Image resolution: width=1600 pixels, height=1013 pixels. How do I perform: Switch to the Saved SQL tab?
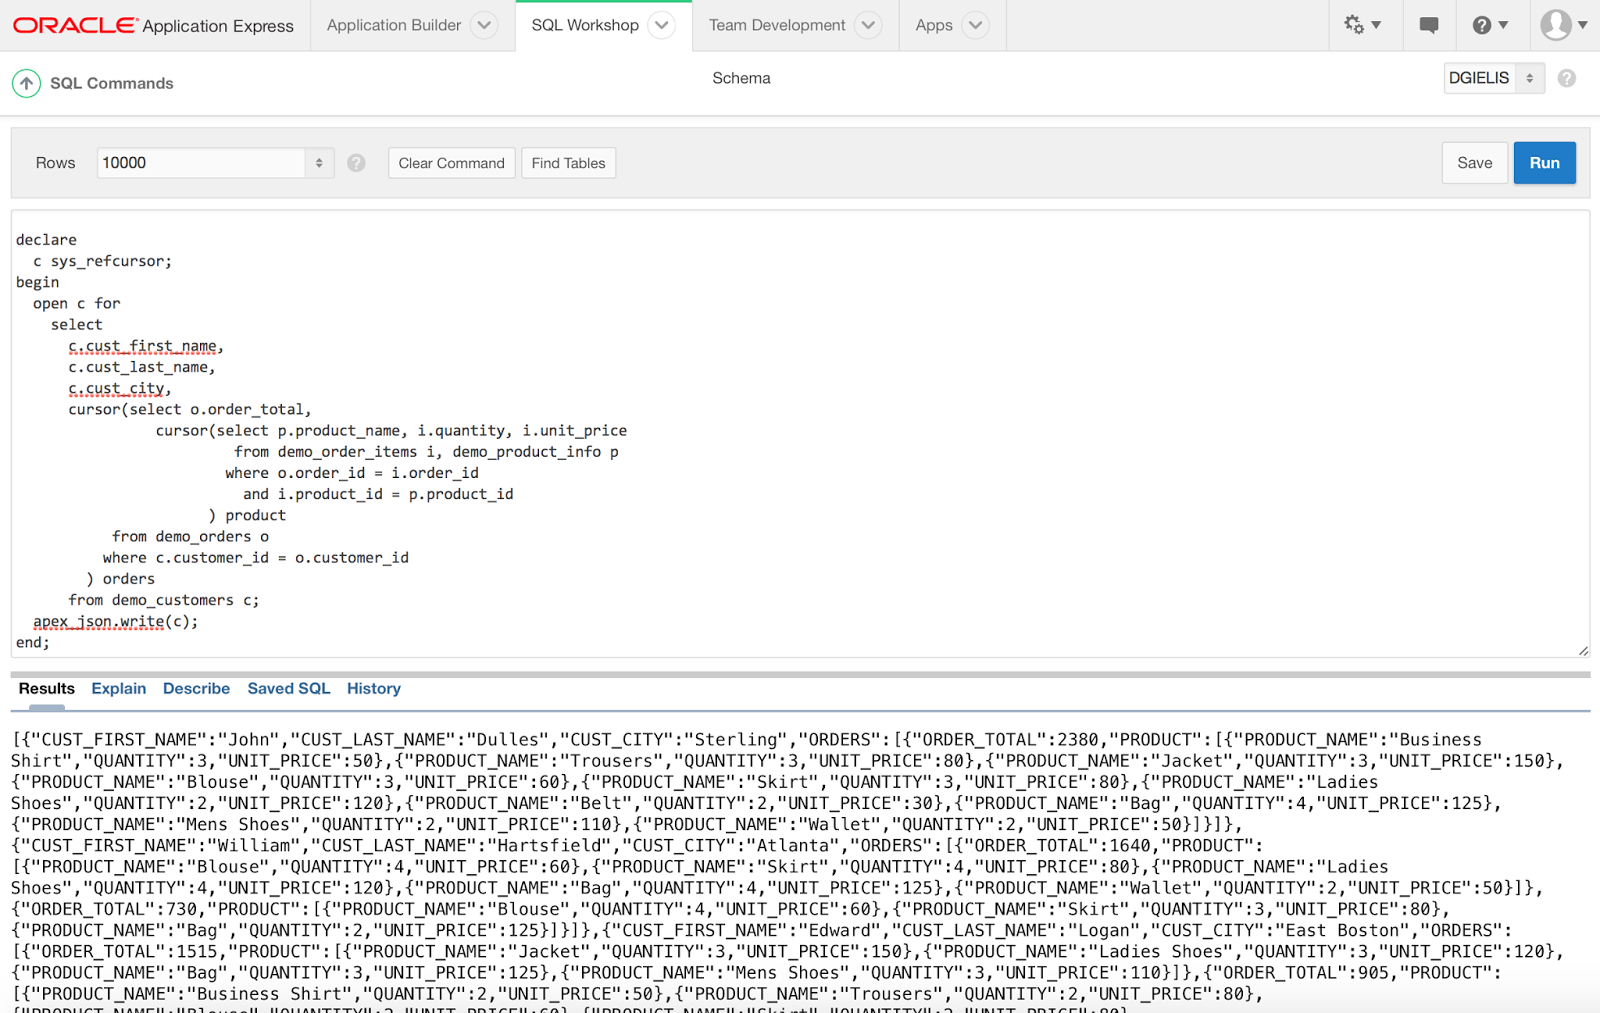pyautogui.click(x=289, y=689)
